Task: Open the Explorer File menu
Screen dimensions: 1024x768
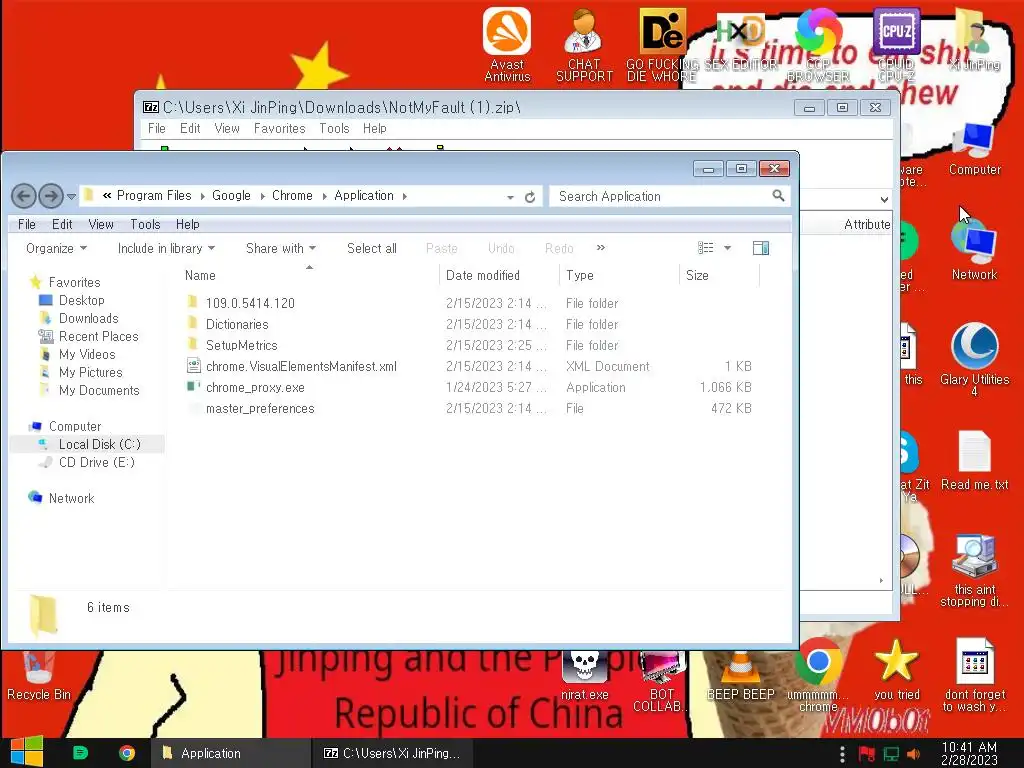Action: (27, 224)
